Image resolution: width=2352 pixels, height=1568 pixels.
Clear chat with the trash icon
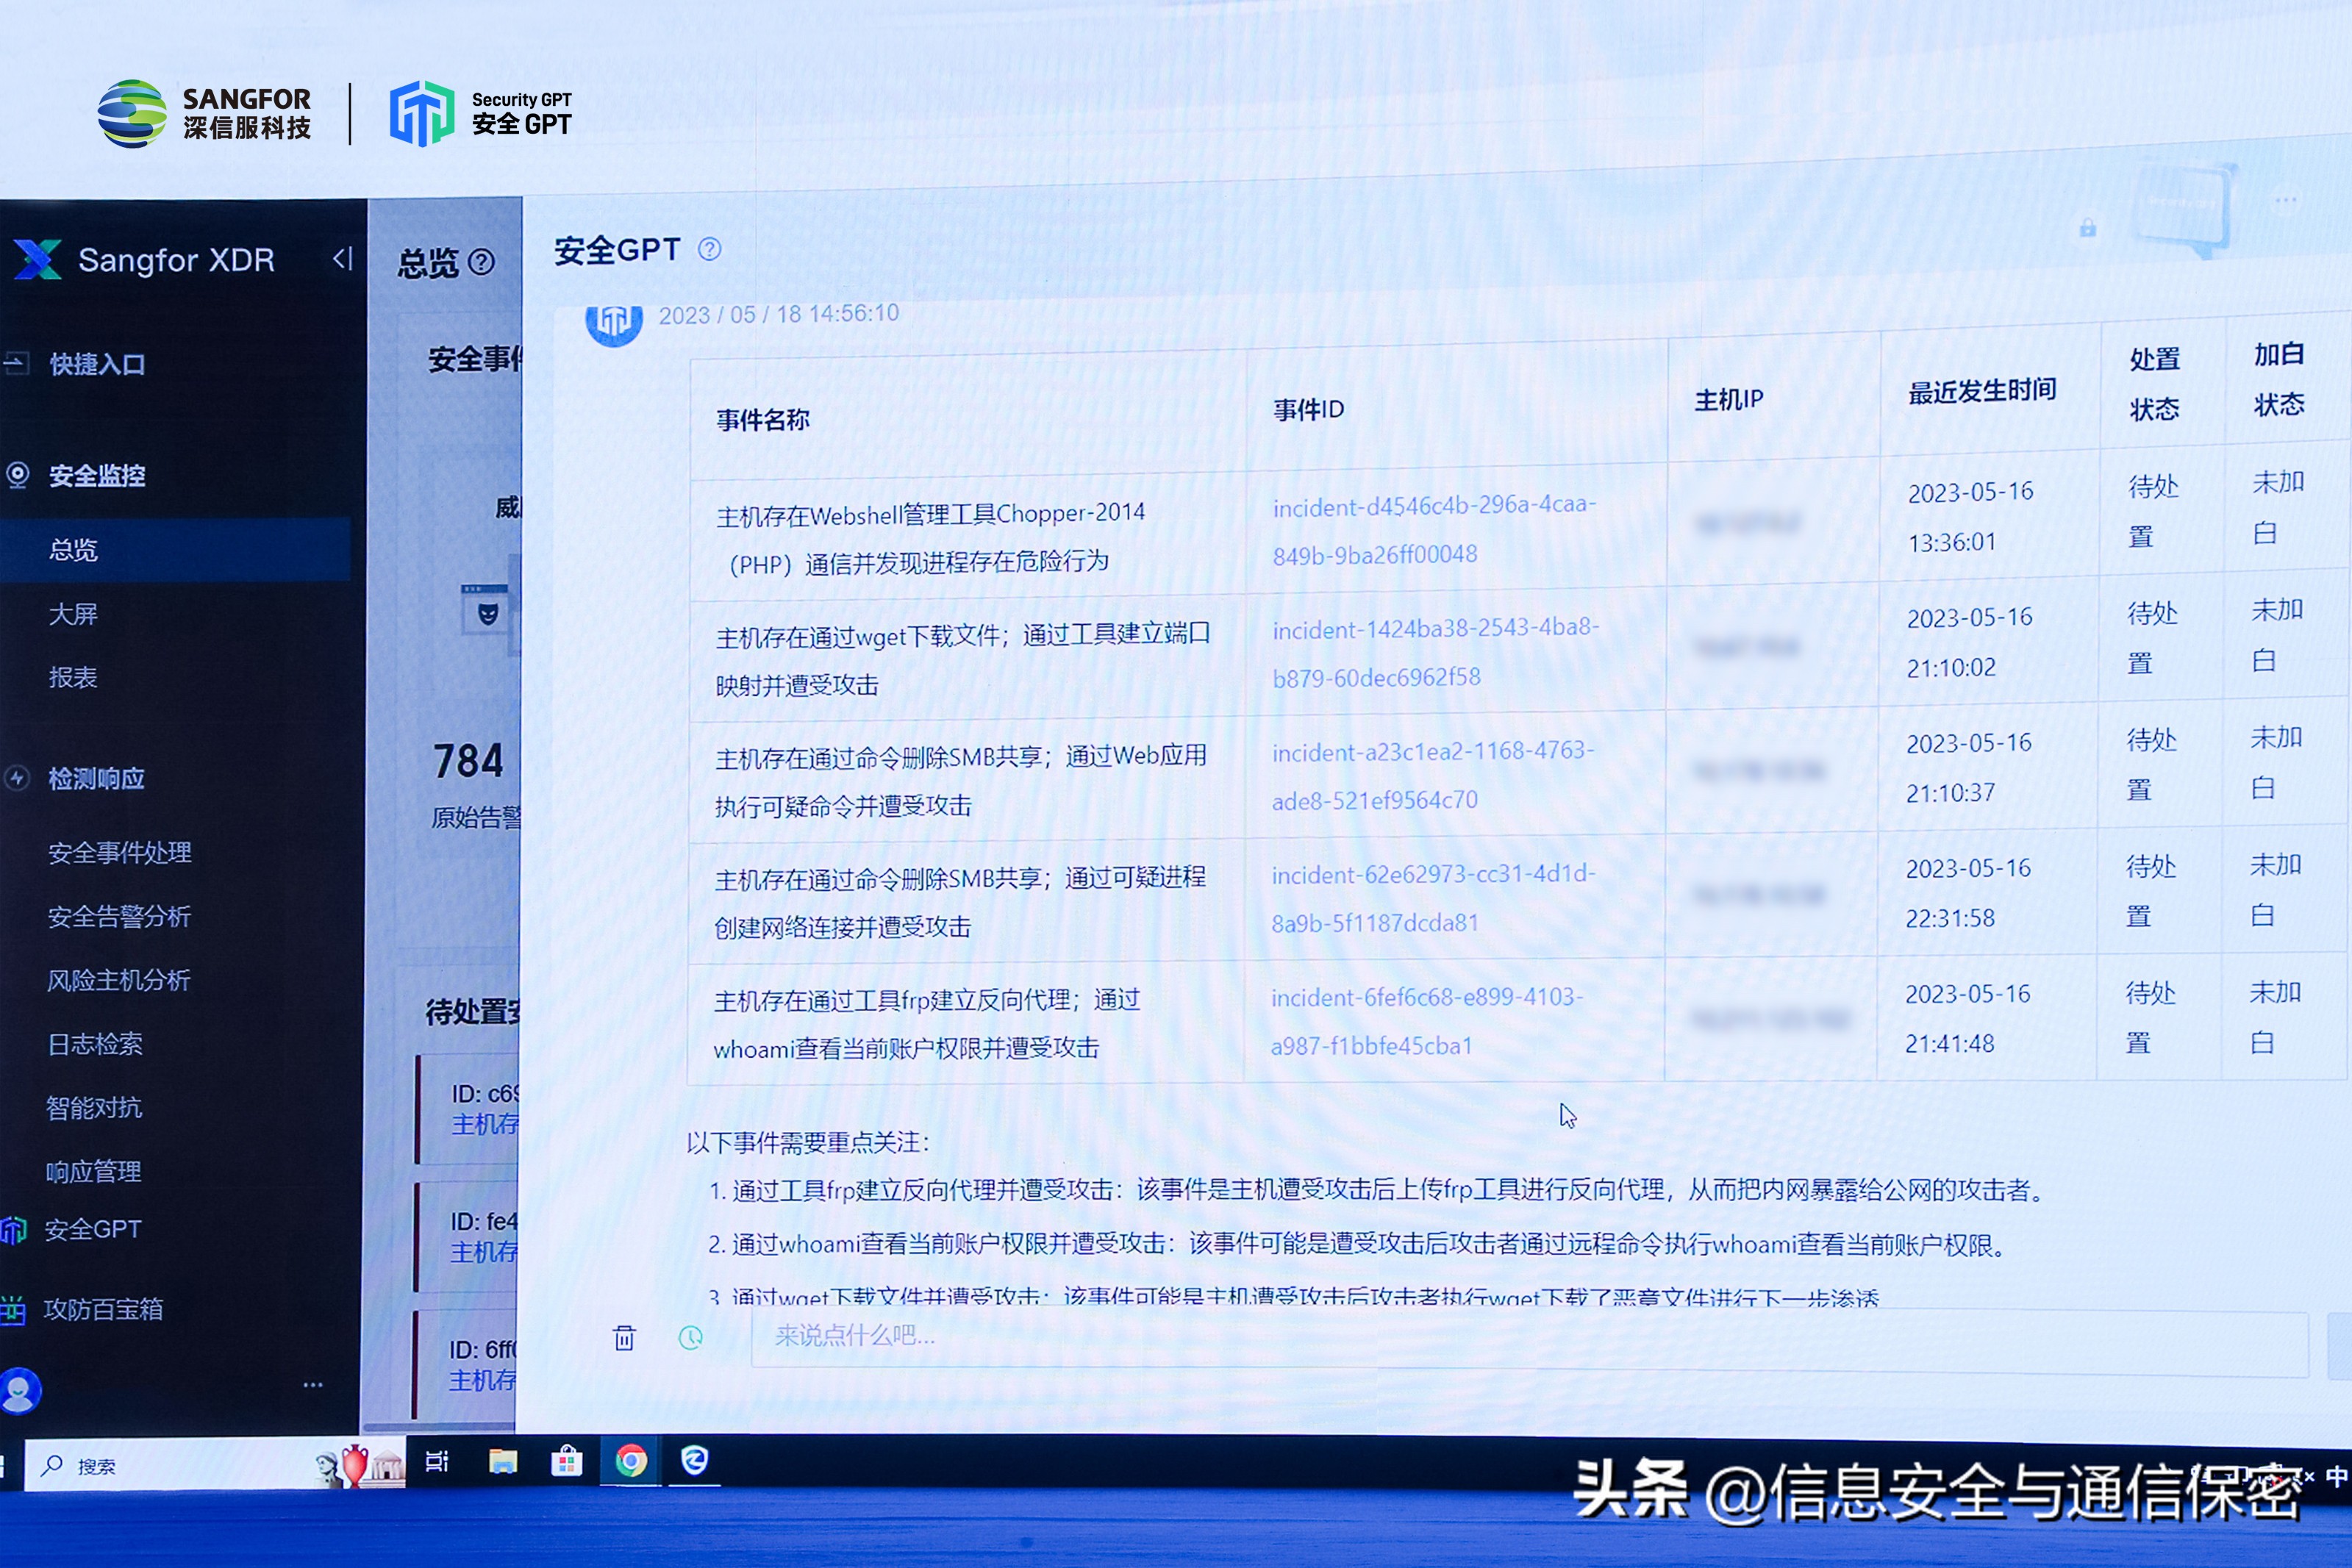(x=625, y=1337)
